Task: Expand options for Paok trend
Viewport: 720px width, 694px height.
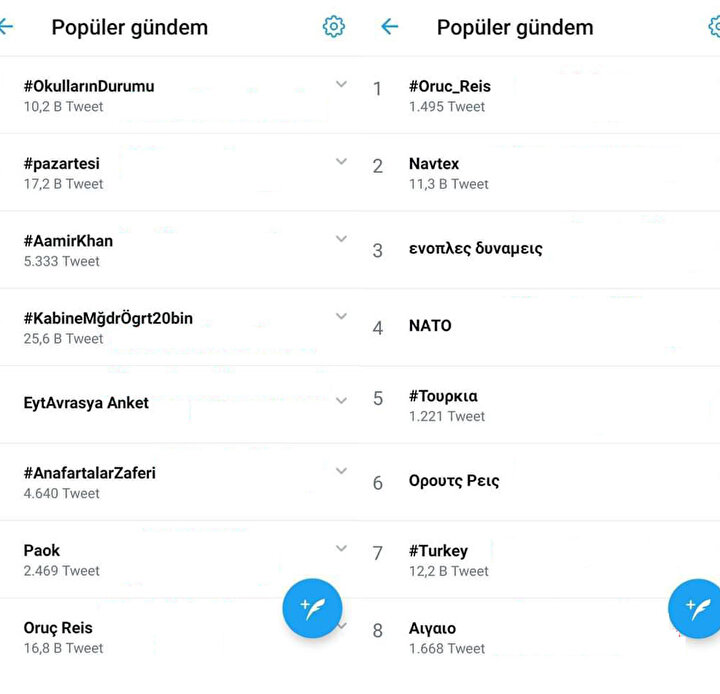Action: [341, 549]
